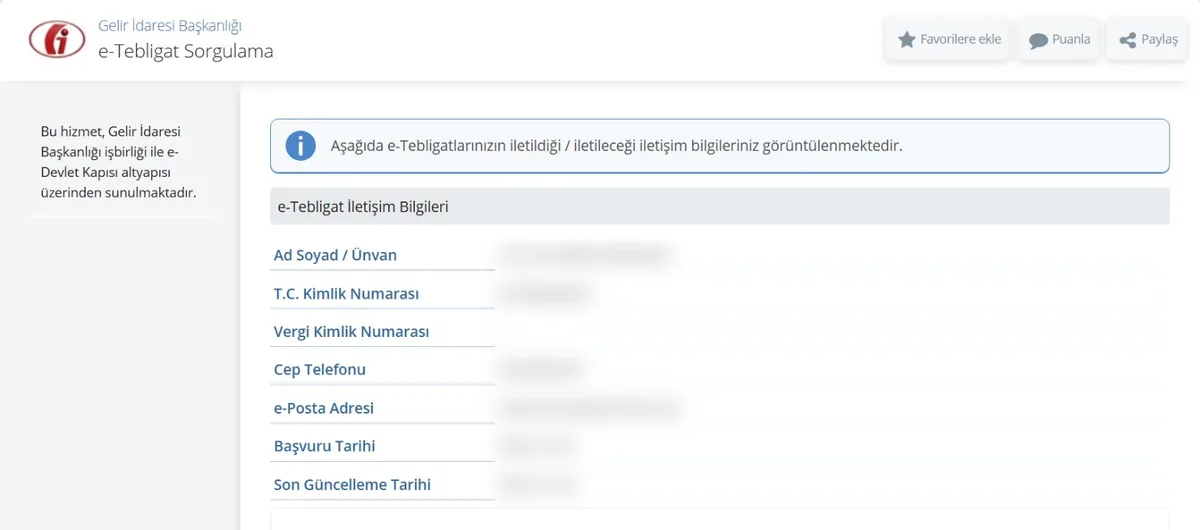Open the Gelir İdaresi Başkanlığı link
The image size is (1200, 530).
tap(170, 26)
